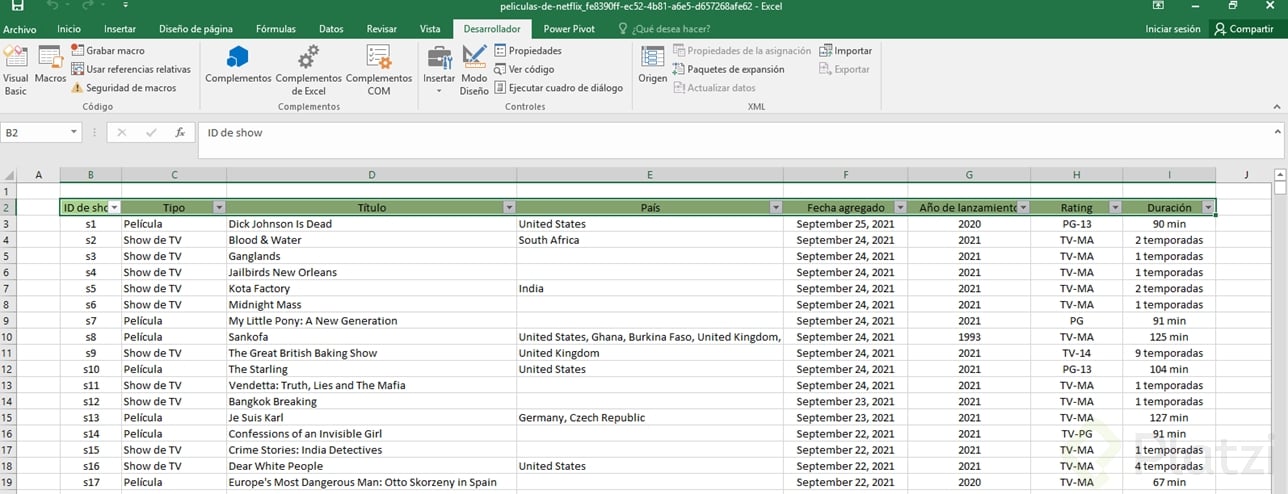This screenshot has height=494, width=1288.
Task: Open the Fecha agregado filter dropdown
Action: pyautogui.click(x=900, y=208)
